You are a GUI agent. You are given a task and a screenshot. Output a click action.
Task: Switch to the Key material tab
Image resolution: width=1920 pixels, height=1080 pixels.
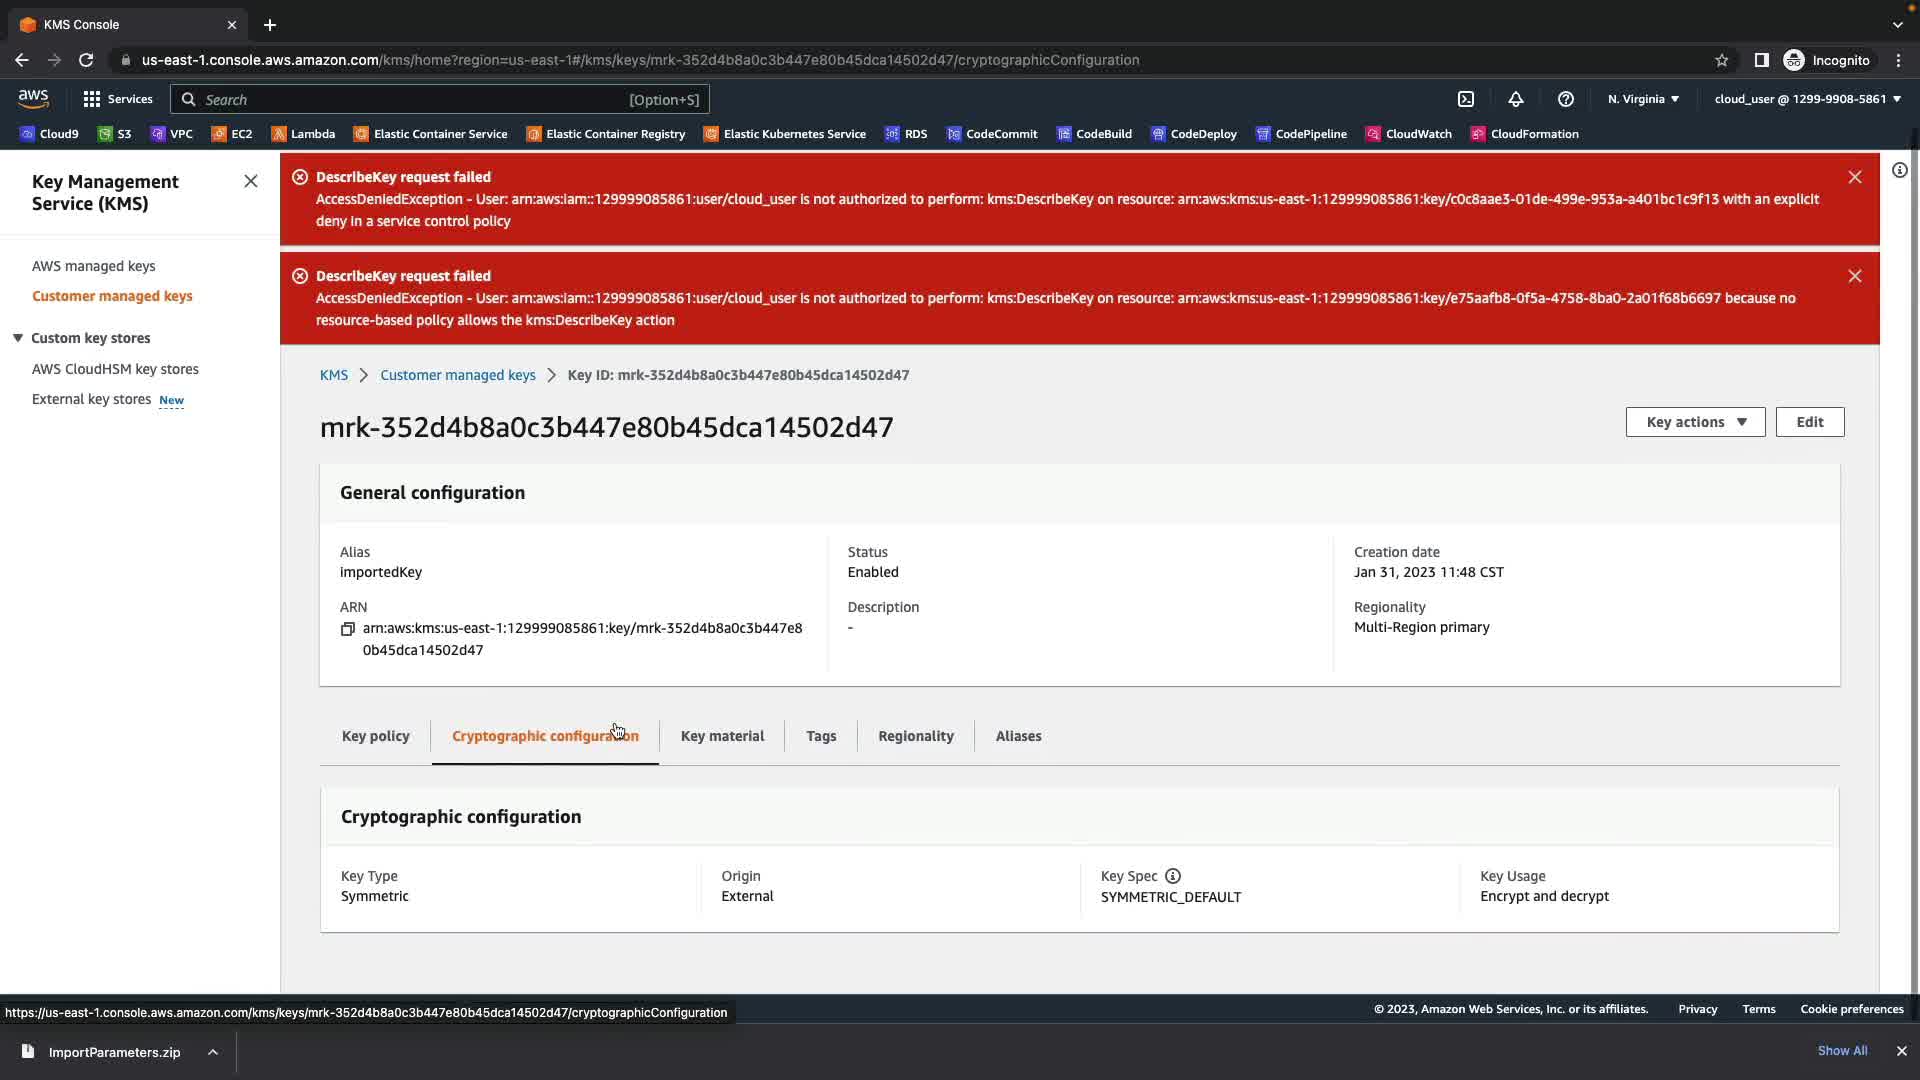point(722,736)
